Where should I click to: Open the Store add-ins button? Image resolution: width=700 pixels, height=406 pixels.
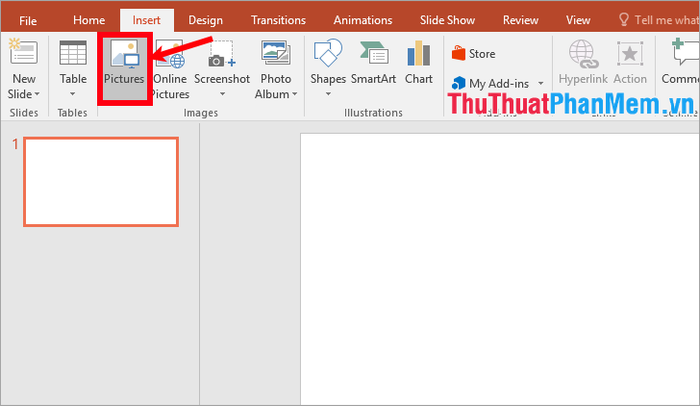pyautogui.click(x=473, y=54)
